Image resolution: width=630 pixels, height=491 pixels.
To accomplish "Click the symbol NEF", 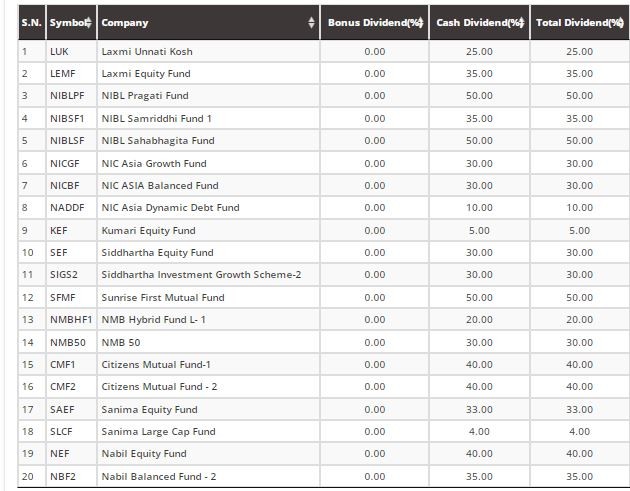I will click(60, 454).
